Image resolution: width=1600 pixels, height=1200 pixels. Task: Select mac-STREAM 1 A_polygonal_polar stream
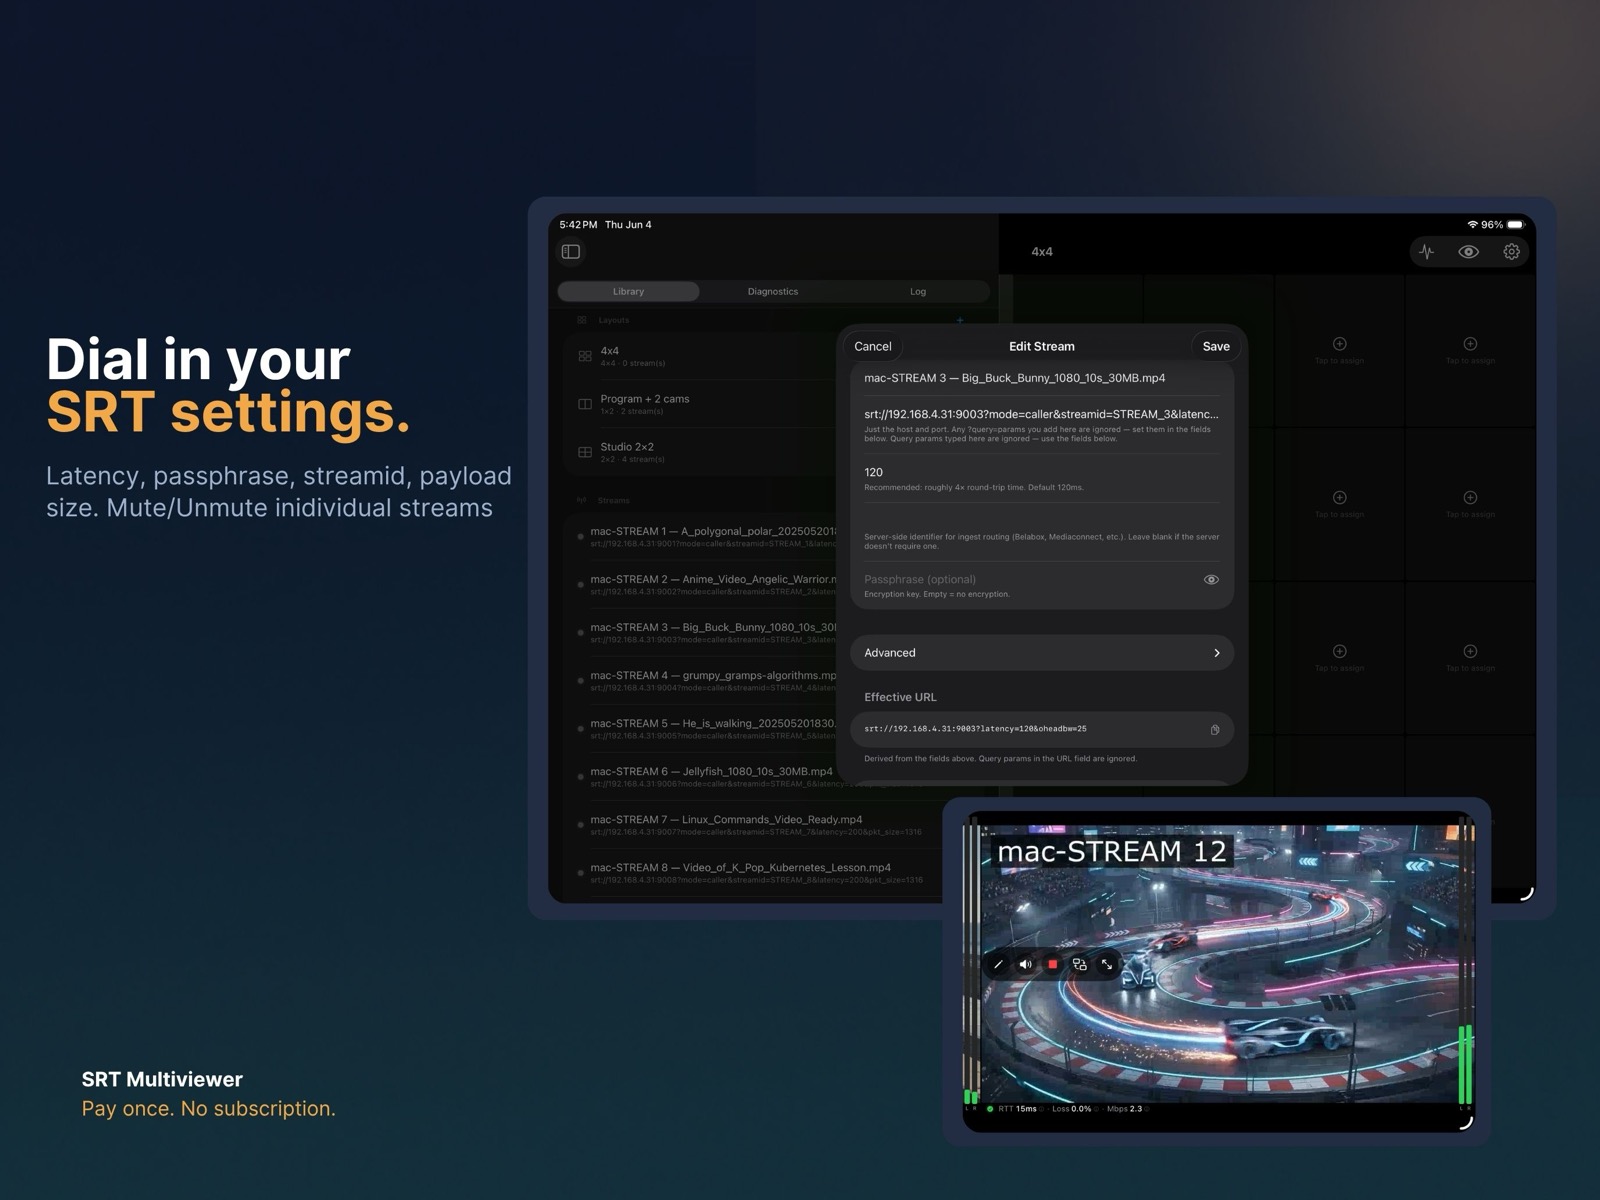700,537
